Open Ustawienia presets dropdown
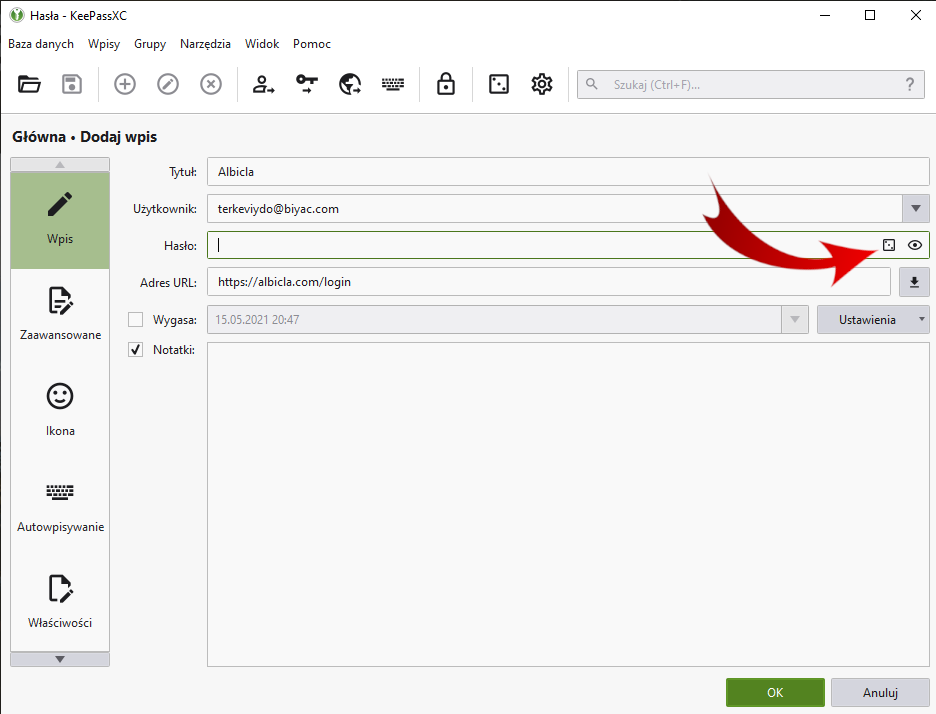This screenshot has height=714, width=936. point(873,319)
